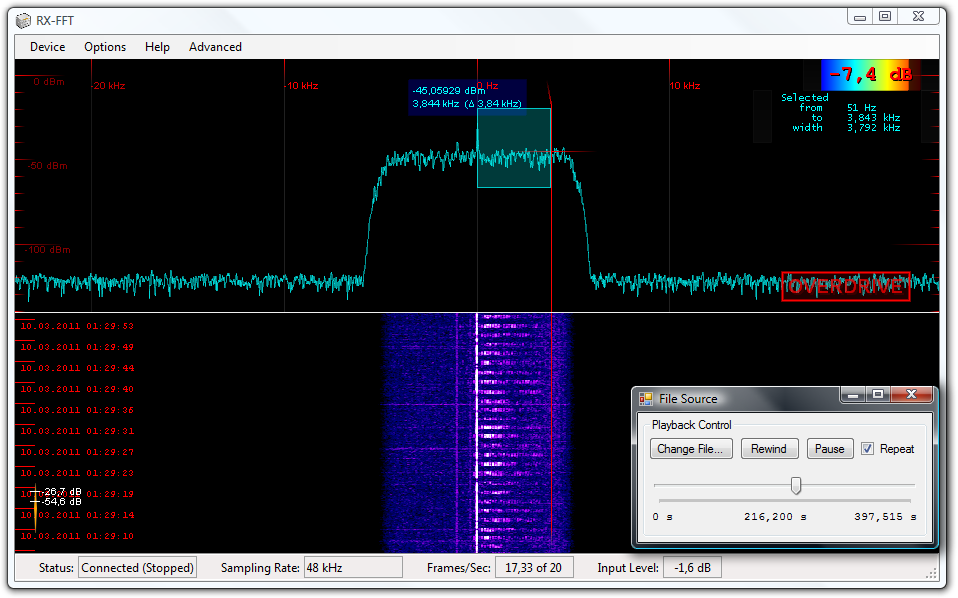Click the Input Level field showing -1,6 dB

coord(692,568)
